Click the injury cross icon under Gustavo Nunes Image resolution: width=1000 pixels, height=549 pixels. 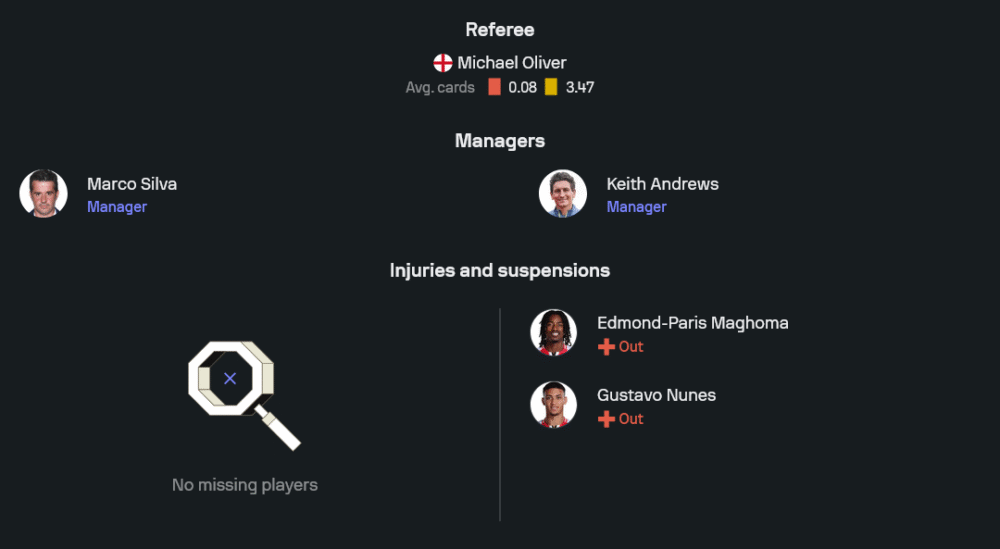tap(606, 419)
